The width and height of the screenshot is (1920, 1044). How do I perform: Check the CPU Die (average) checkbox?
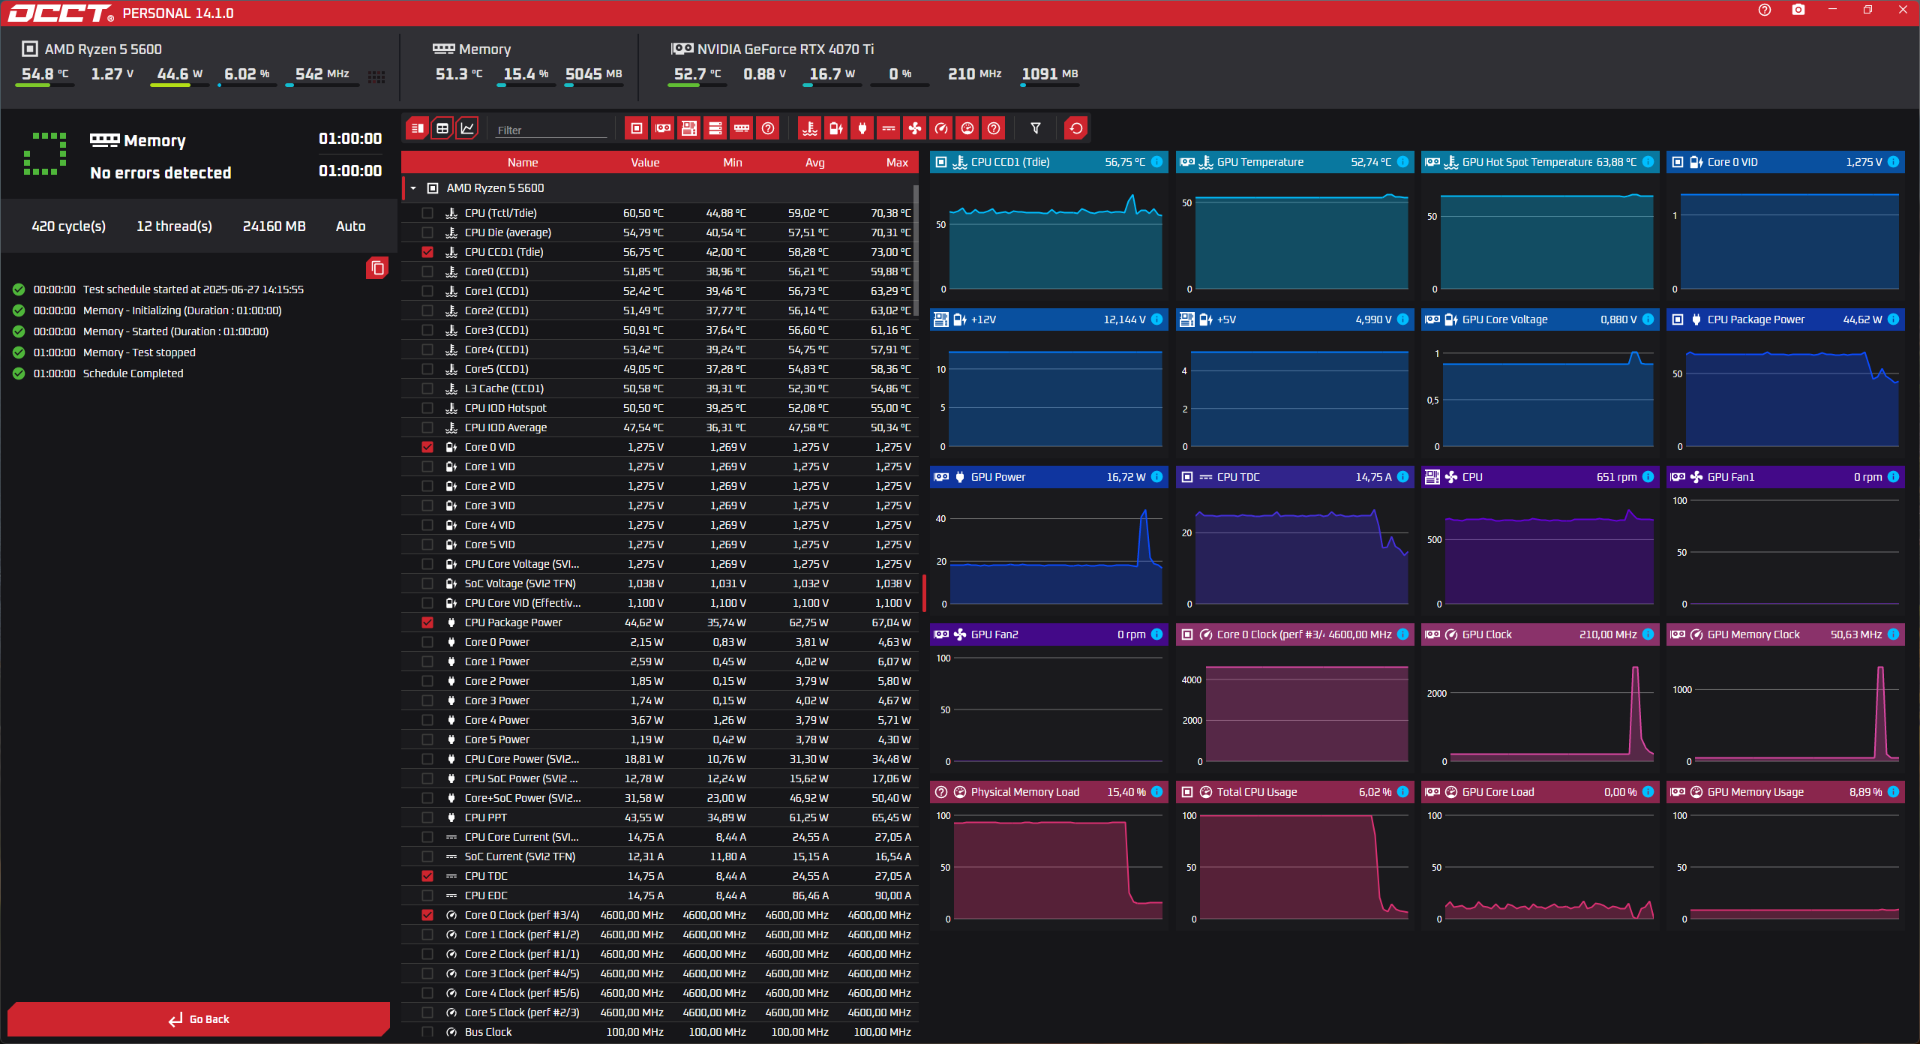pos(428,232)
